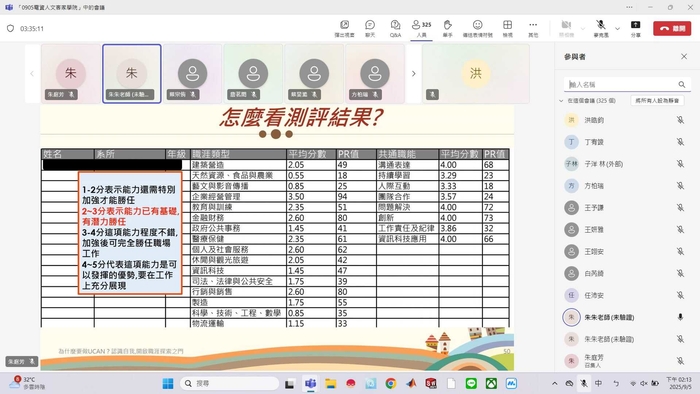This screenshot has height=394, width=700.
Task: Select participant 王妍雅 in the list
Action: [x=624, y=229]
